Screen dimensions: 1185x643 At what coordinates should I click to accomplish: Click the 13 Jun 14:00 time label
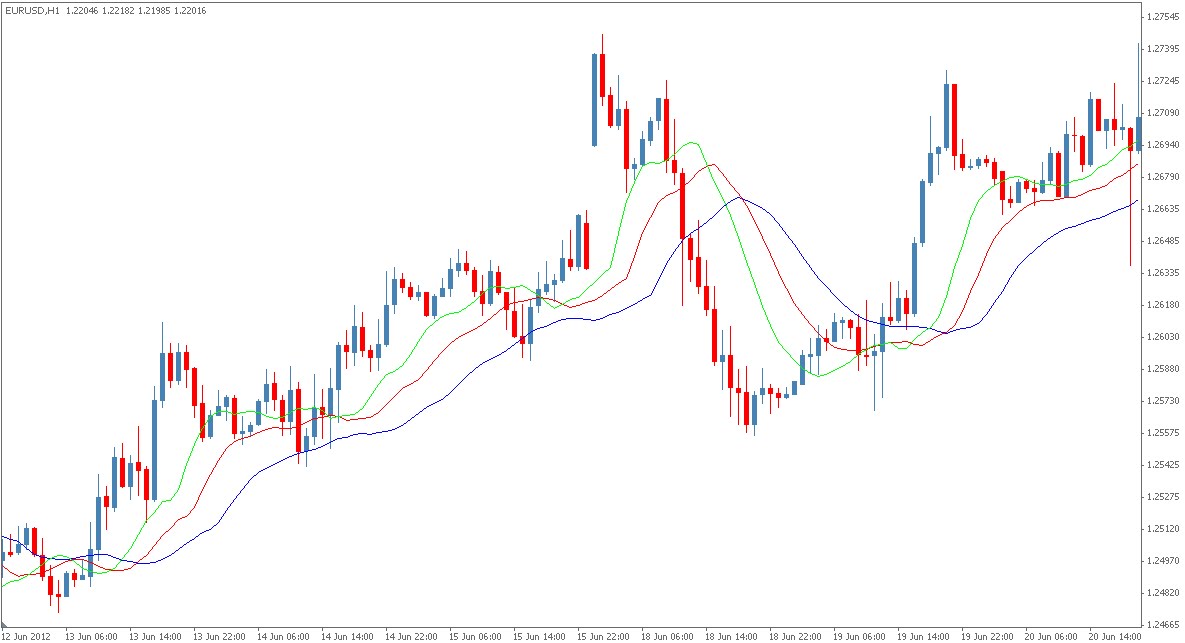156,636
